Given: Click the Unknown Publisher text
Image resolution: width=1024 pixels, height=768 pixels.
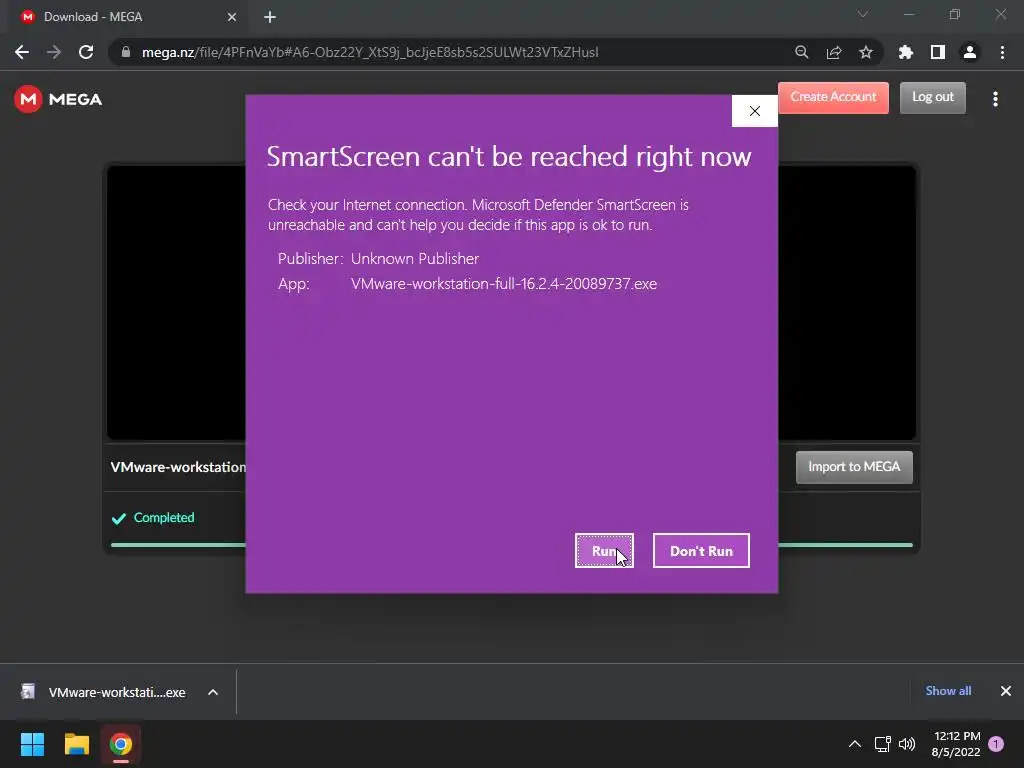Looking at the screenshot, I should click(415, 259).
